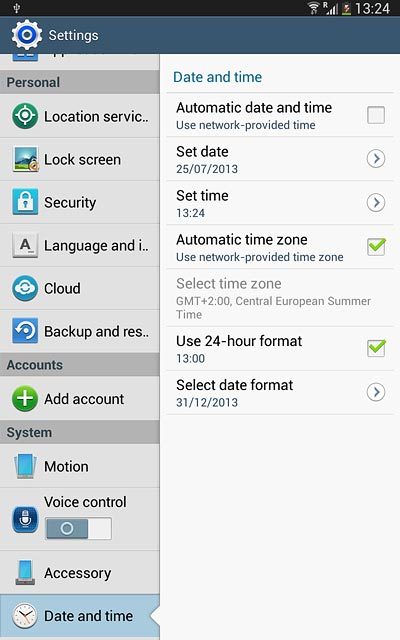
Task: Select Date and time sidebar item
Action: pyautogui.click(x=80, y=616)
